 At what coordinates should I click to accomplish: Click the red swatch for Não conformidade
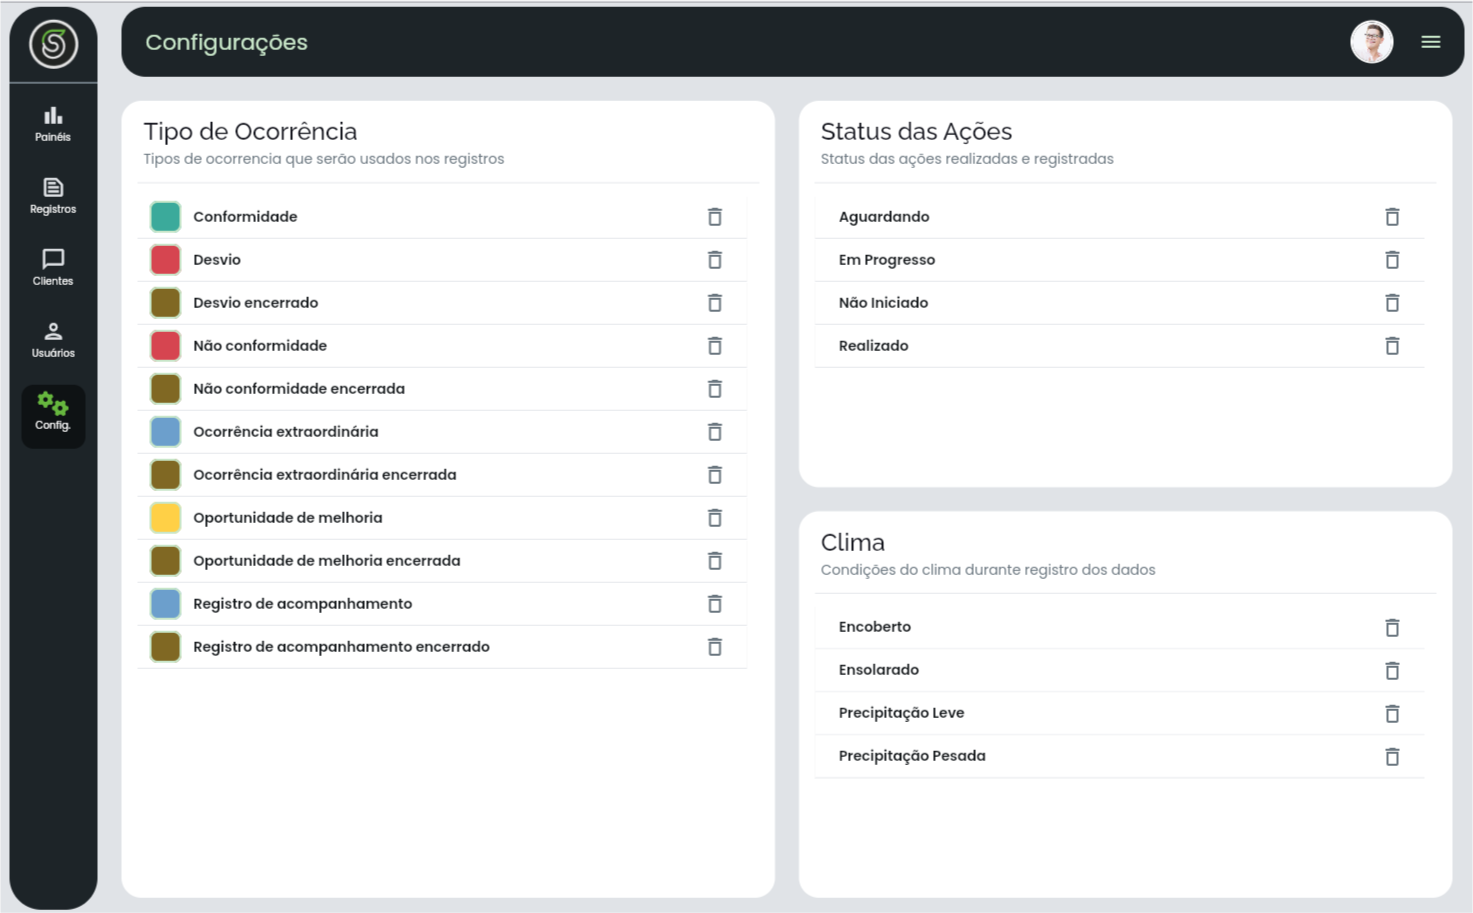(165, 345)
